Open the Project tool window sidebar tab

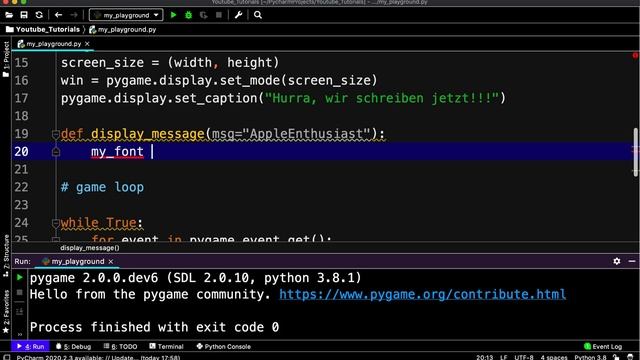(6, 59)
